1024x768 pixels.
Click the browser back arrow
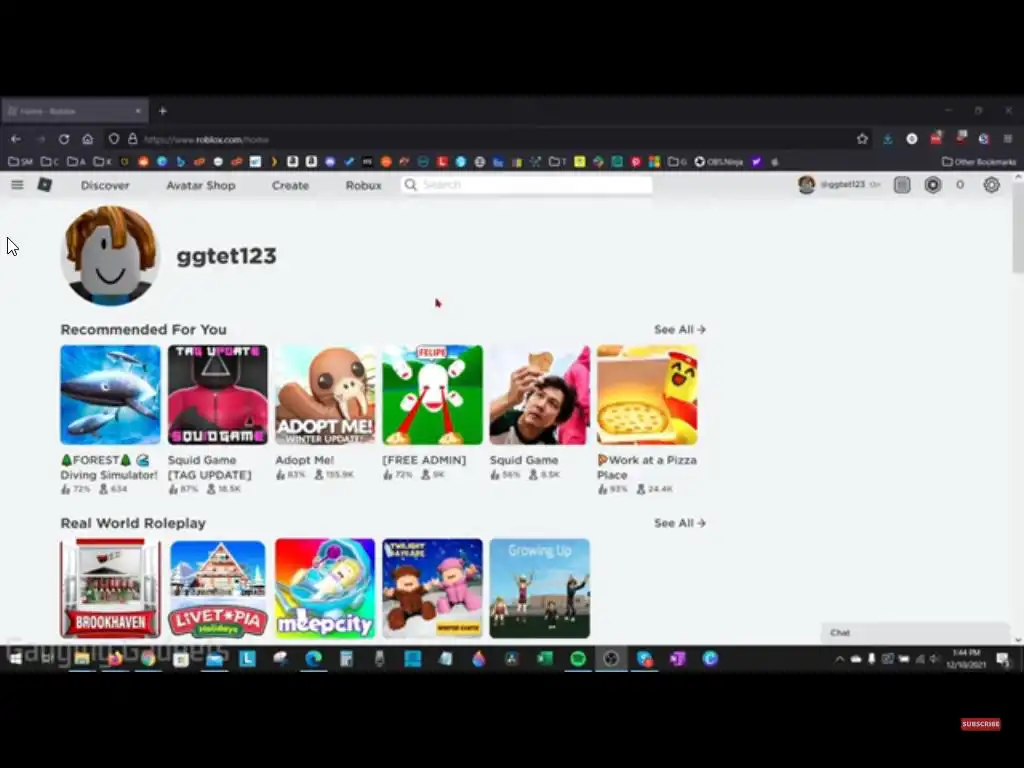pos(16,139)
